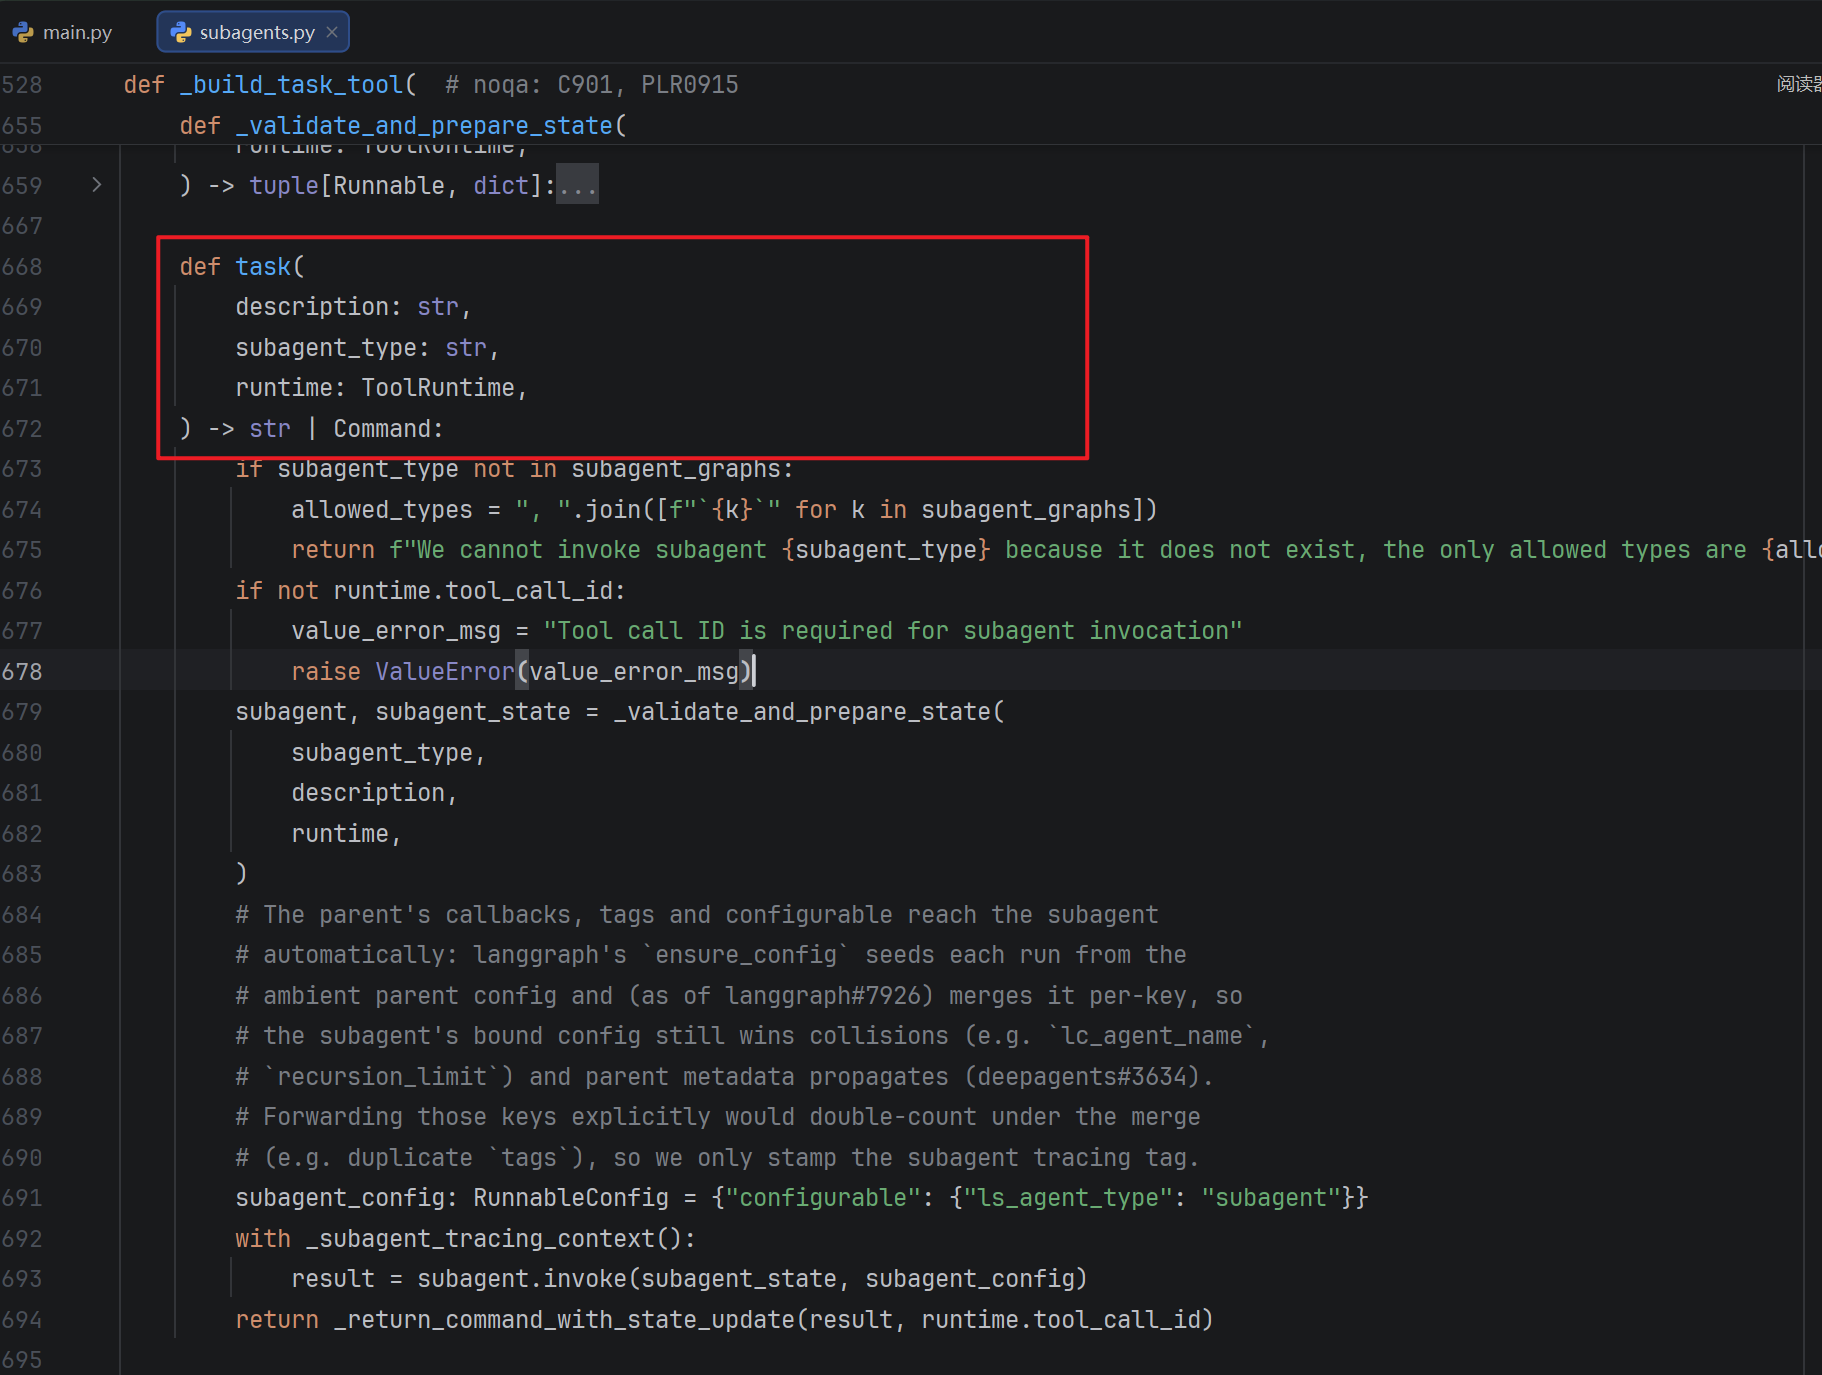Click "runtime," argument on line 682
1822x1375 pixels.
346,834
